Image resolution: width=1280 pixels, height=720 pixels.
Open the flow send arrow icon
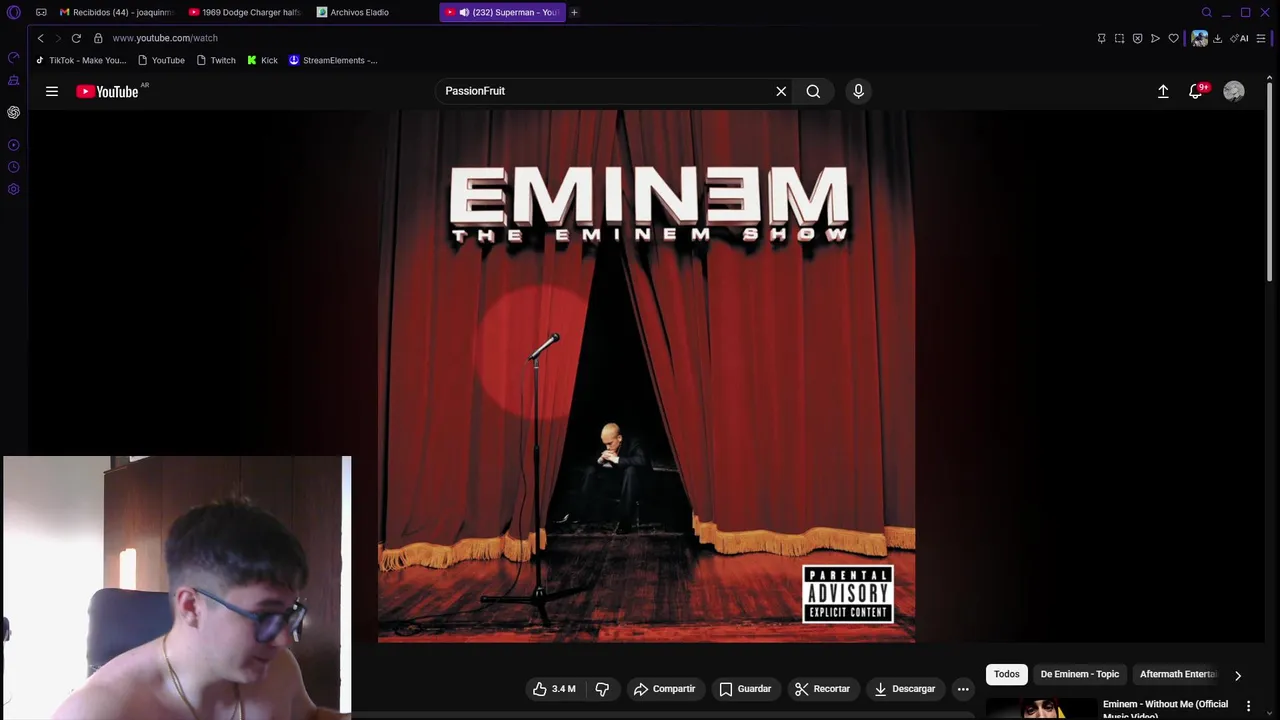[1155, 38]
